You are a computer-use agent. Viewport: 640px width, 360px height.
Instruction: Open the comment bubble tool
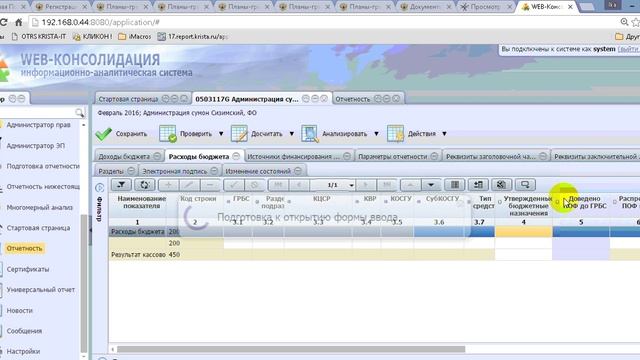pos(525,185)
